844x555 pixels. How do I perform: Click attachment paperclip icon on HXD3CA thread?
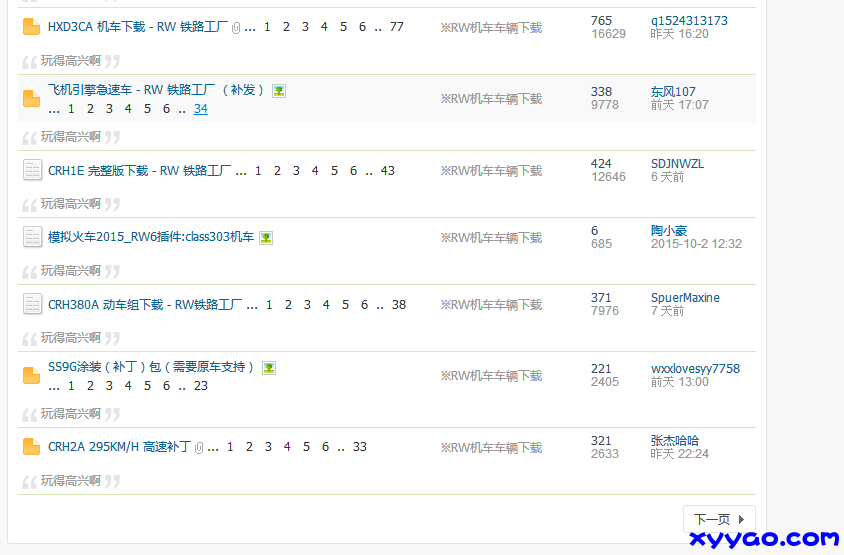coord(236,27)
